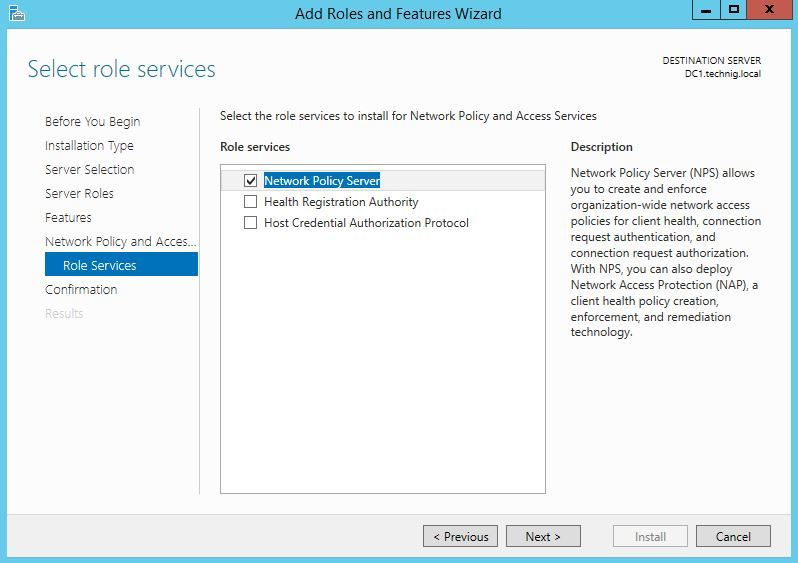Open Network Policy and Access Services step
This screenshot has width=798, height=563.
(x=120, y=242)
